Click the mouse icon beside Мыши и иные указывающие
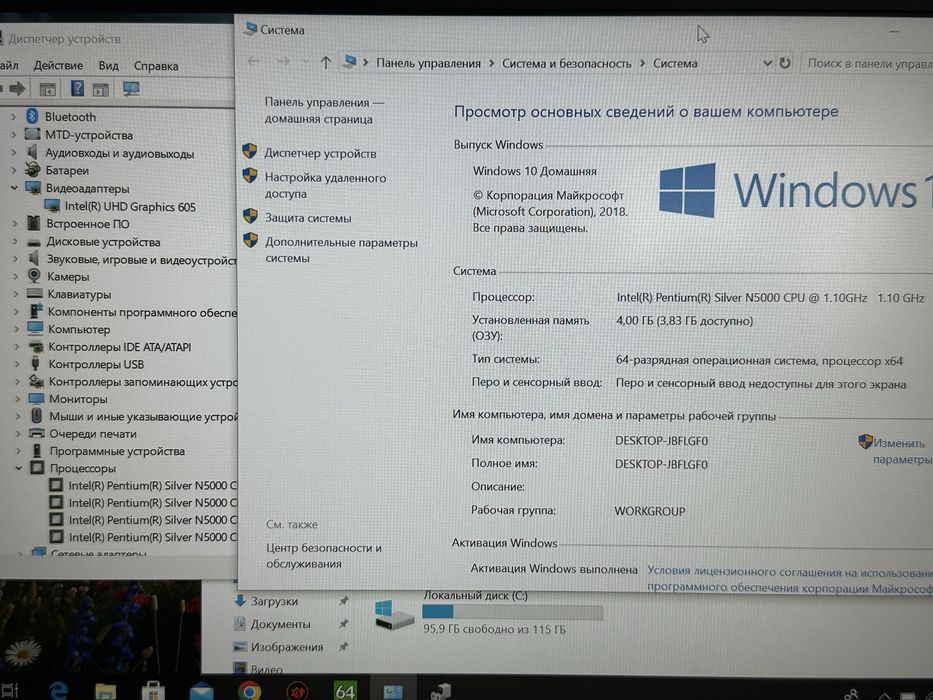The height and width of the screenshot is (700, 933). click(x=37, y=415)
